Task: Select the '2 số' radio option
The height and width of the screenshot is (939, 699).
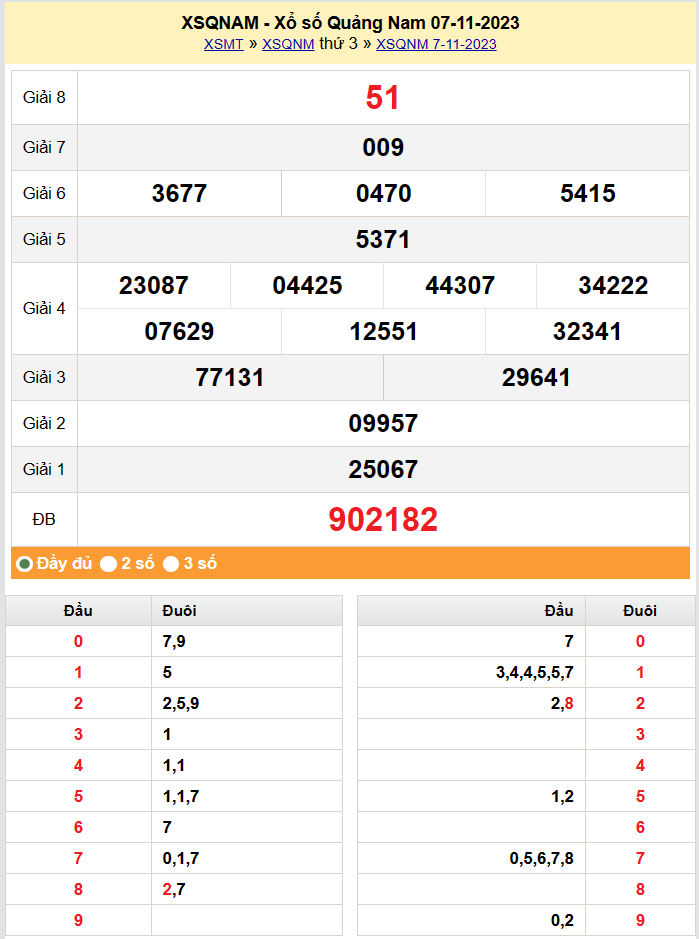Action: tap(109, 564)
